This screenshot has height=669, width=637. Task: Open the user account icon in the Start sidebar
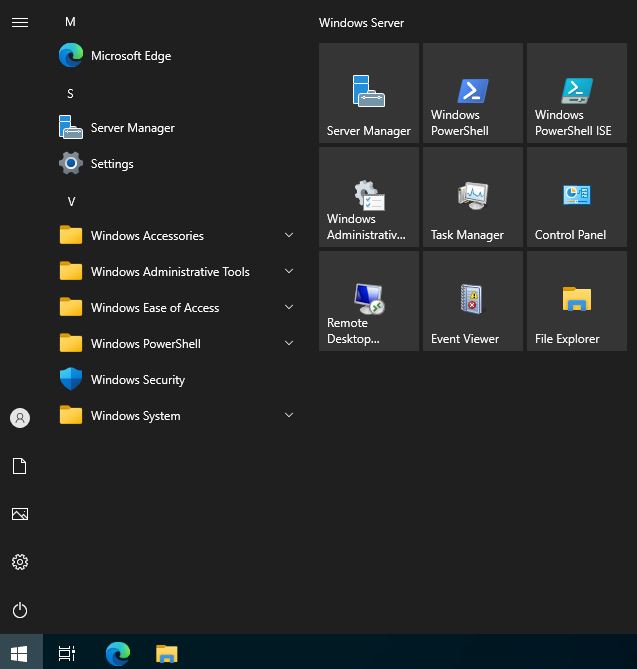click(x=20, y=418)
